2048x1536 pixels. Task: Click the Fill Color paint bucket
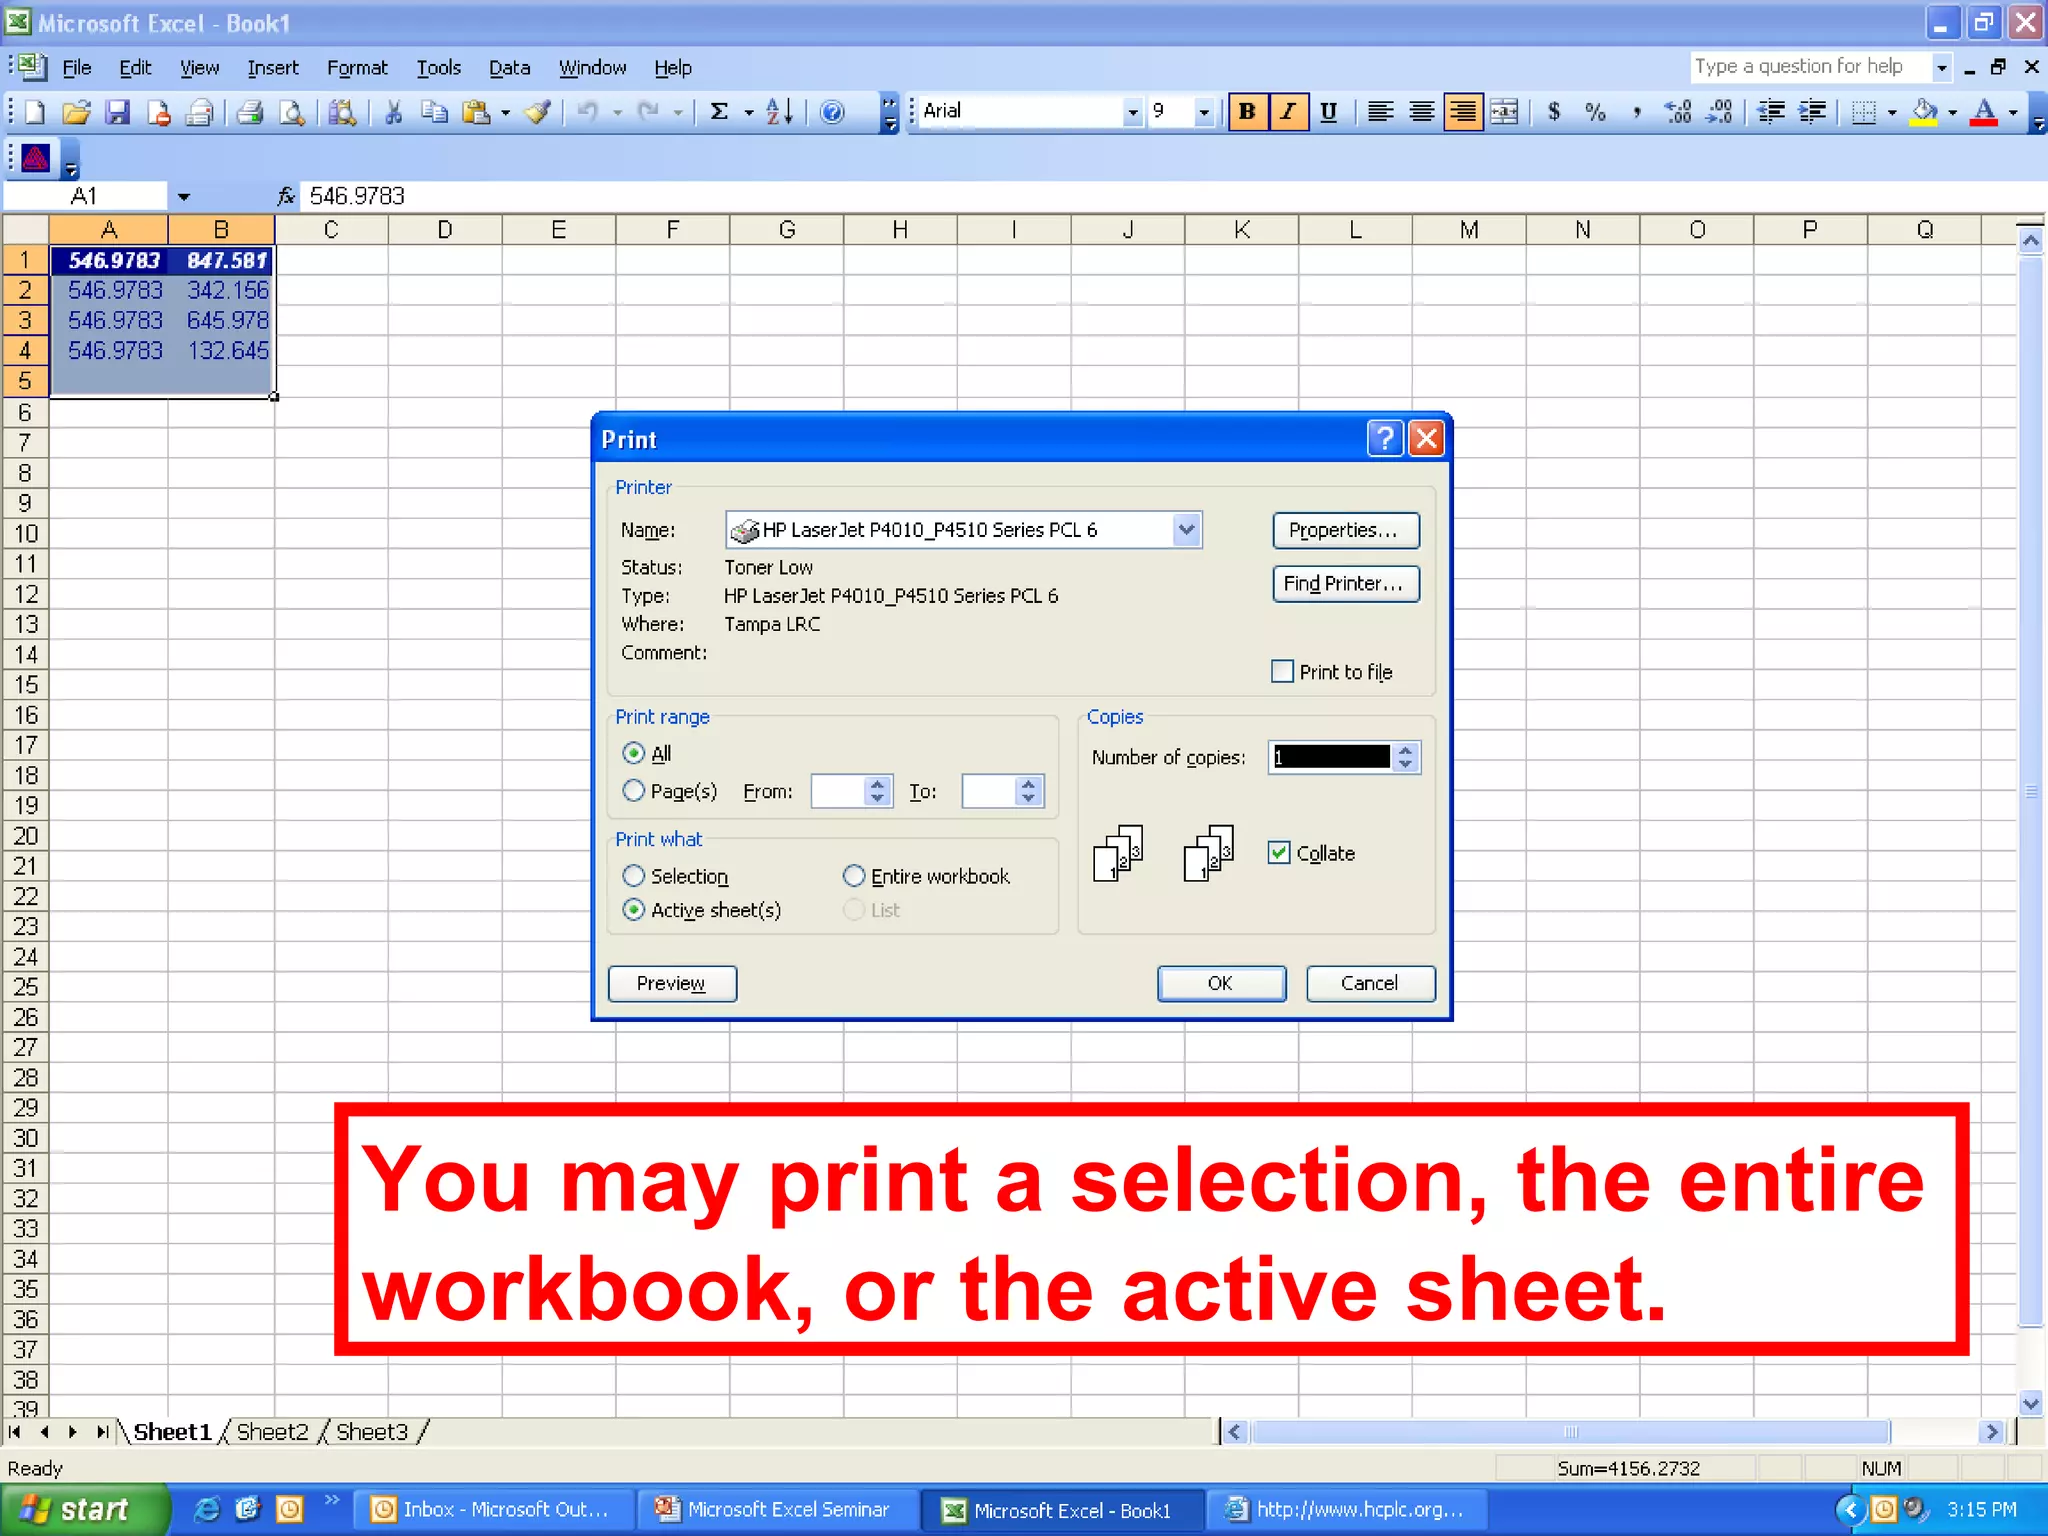pos(1924,112)
